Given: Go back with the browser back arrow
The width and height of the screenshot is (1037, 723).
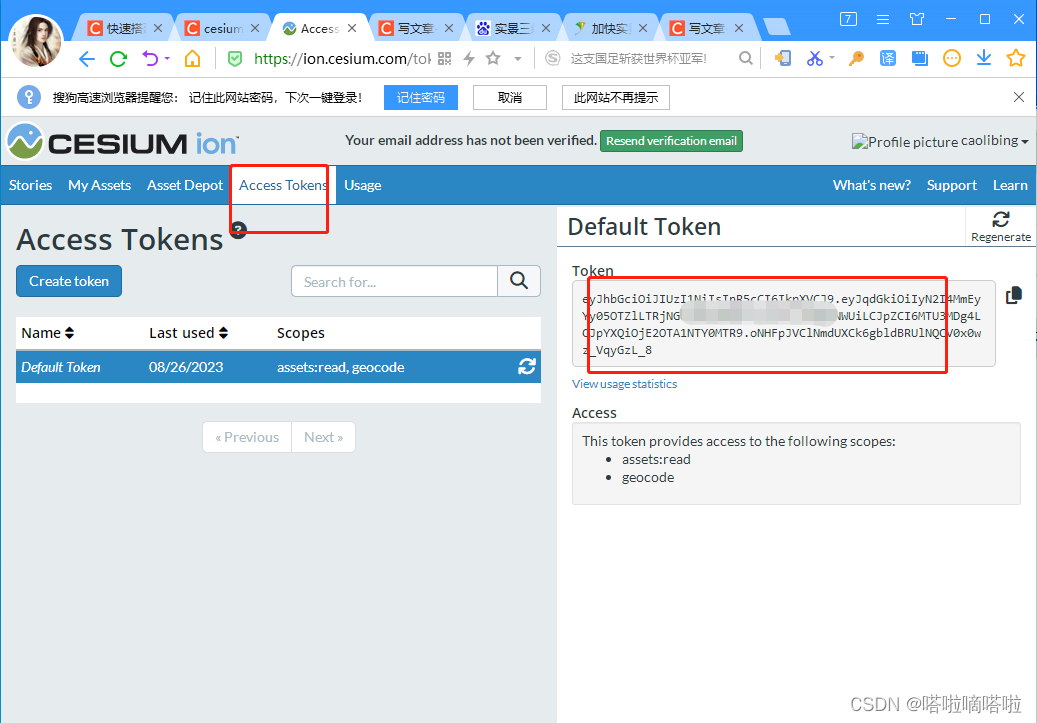Looking at the screenshot, I should pos(87,59).
